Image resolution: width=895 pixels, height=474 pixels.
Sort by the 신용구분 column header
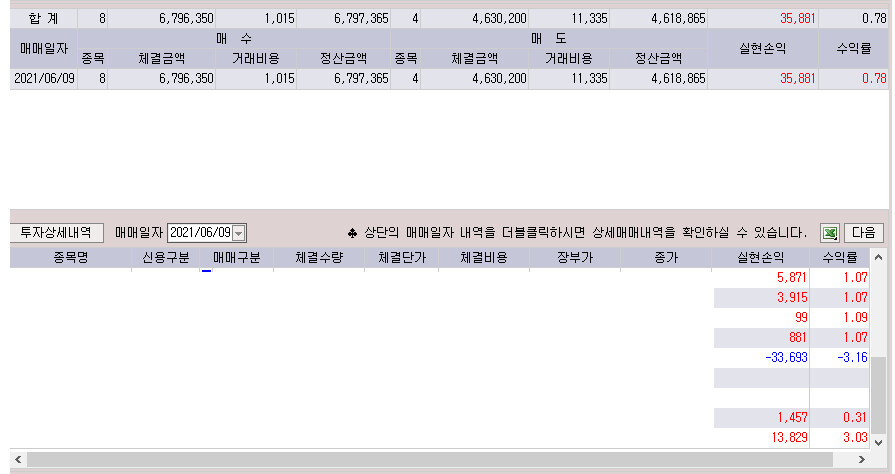coord(166,258)
